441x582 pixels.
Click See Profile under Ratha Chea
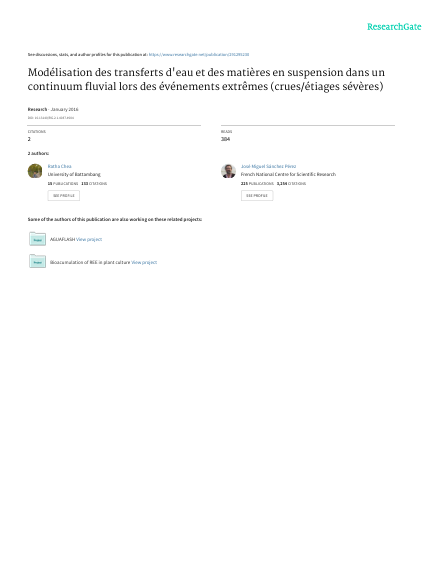(63, 196)
